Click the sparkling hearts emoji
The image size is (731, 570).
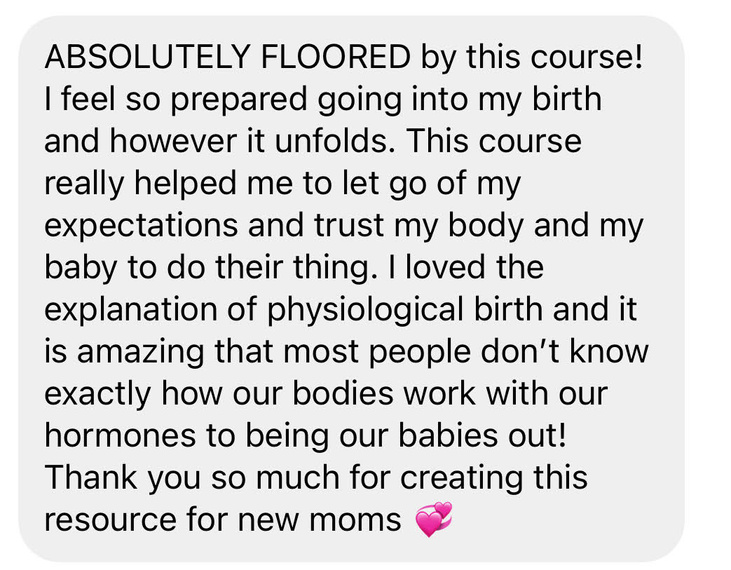[432, 520]
